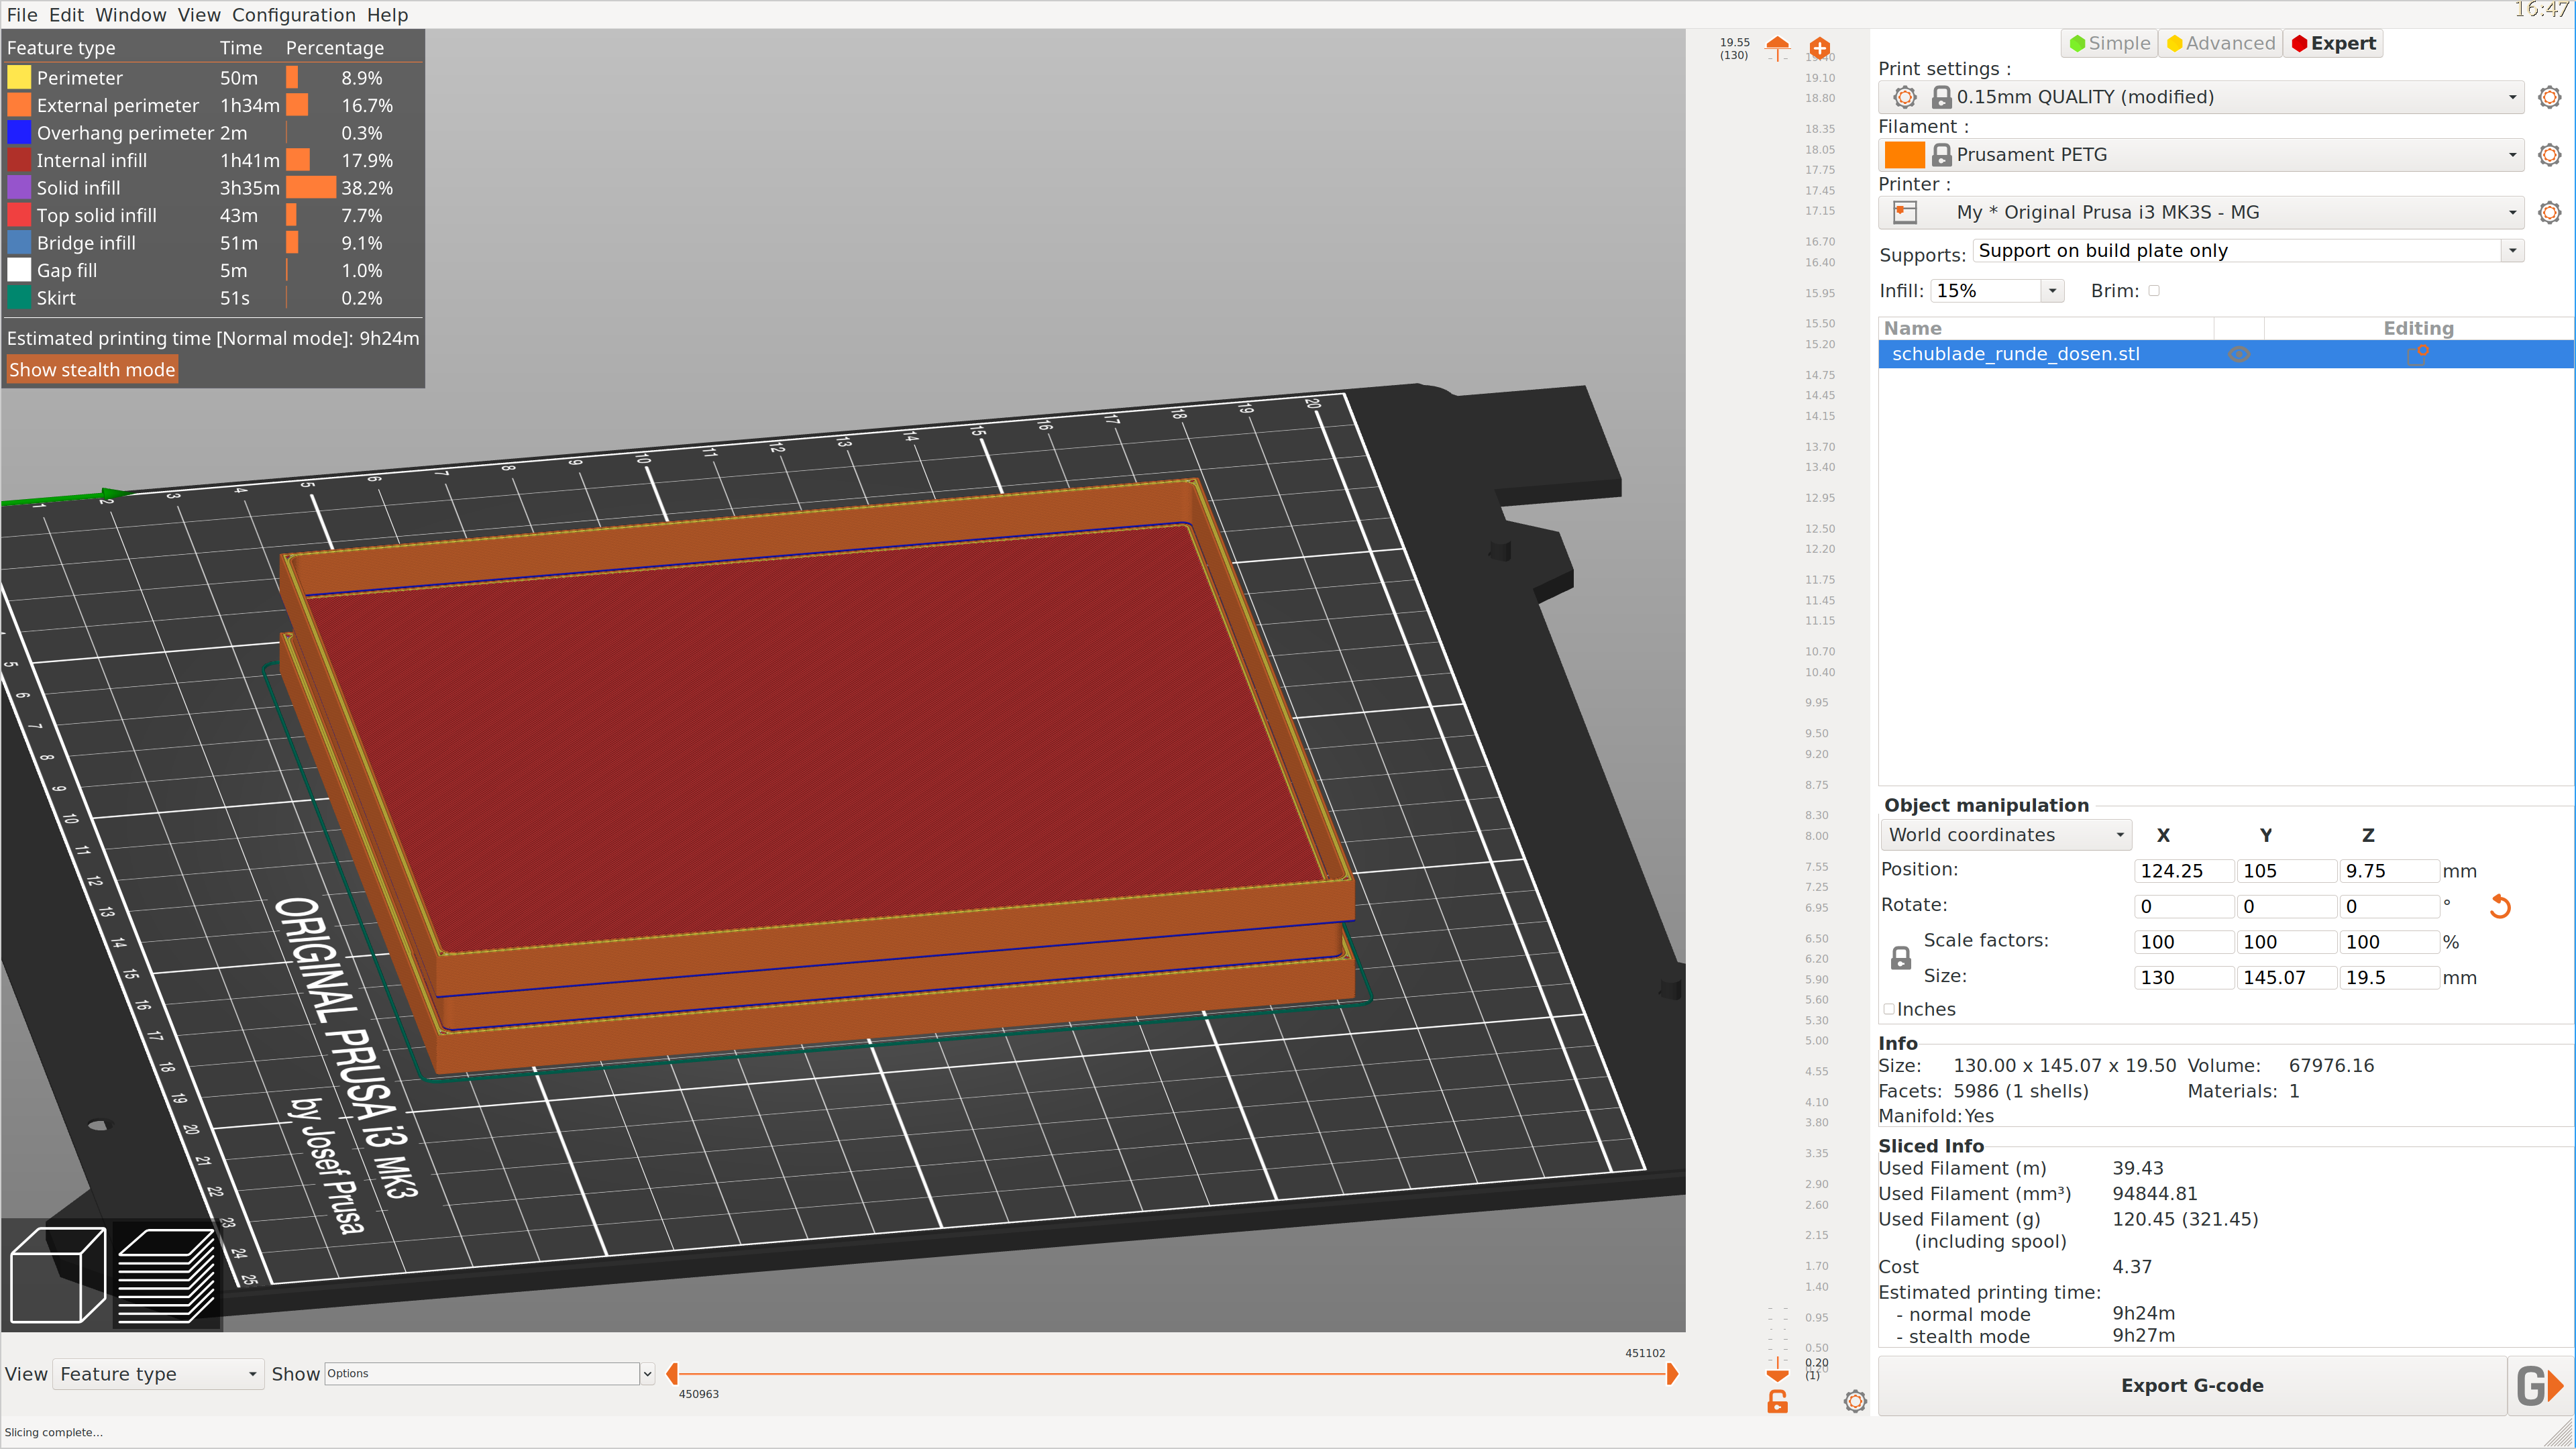Click the Name column header

click(2046, 328)
